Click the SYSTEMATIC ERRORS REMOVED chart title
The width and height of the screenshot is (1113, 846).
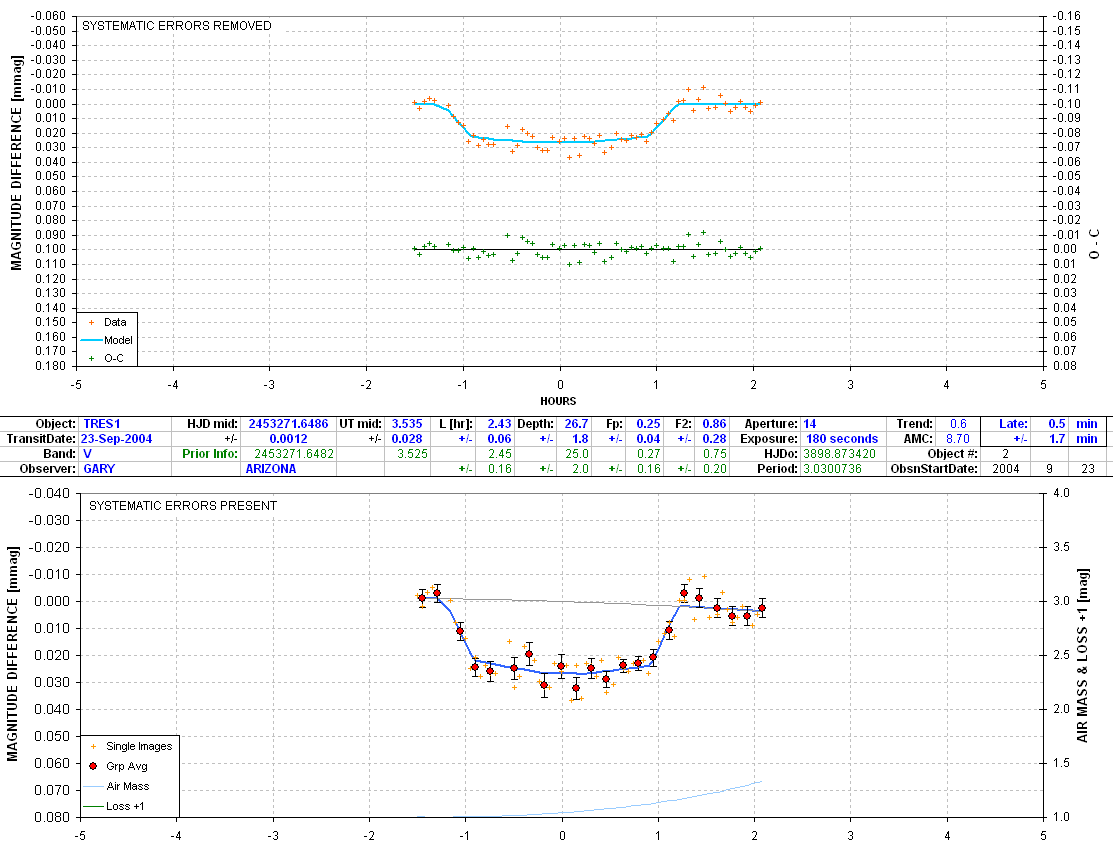(x=177, y=26)
